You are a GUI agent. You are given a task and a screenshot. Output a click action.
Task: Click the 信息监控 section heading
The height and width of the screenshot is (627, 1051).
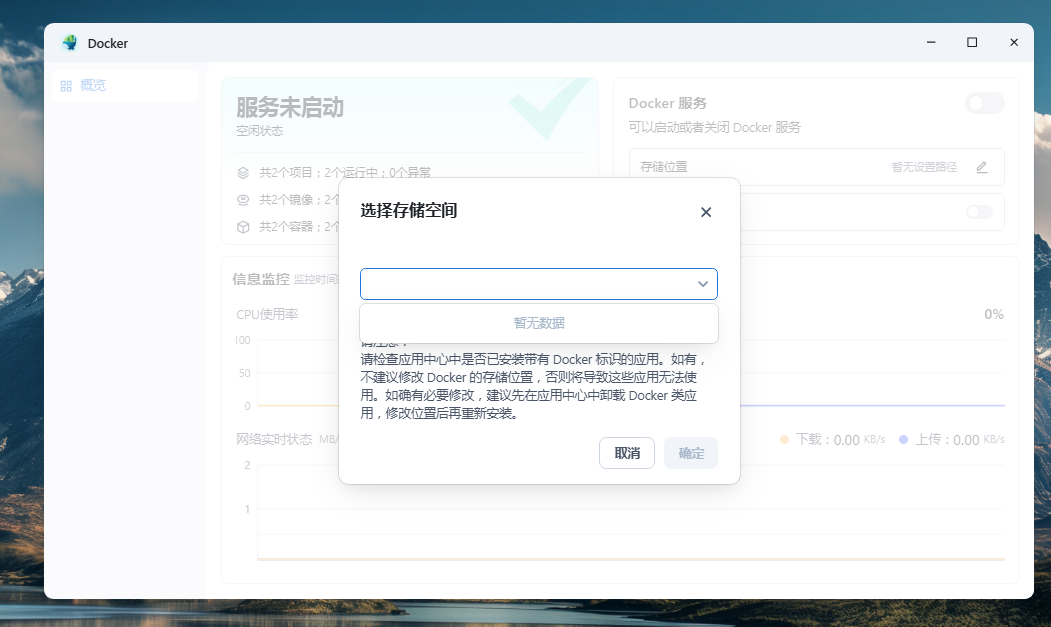(261, 279)
